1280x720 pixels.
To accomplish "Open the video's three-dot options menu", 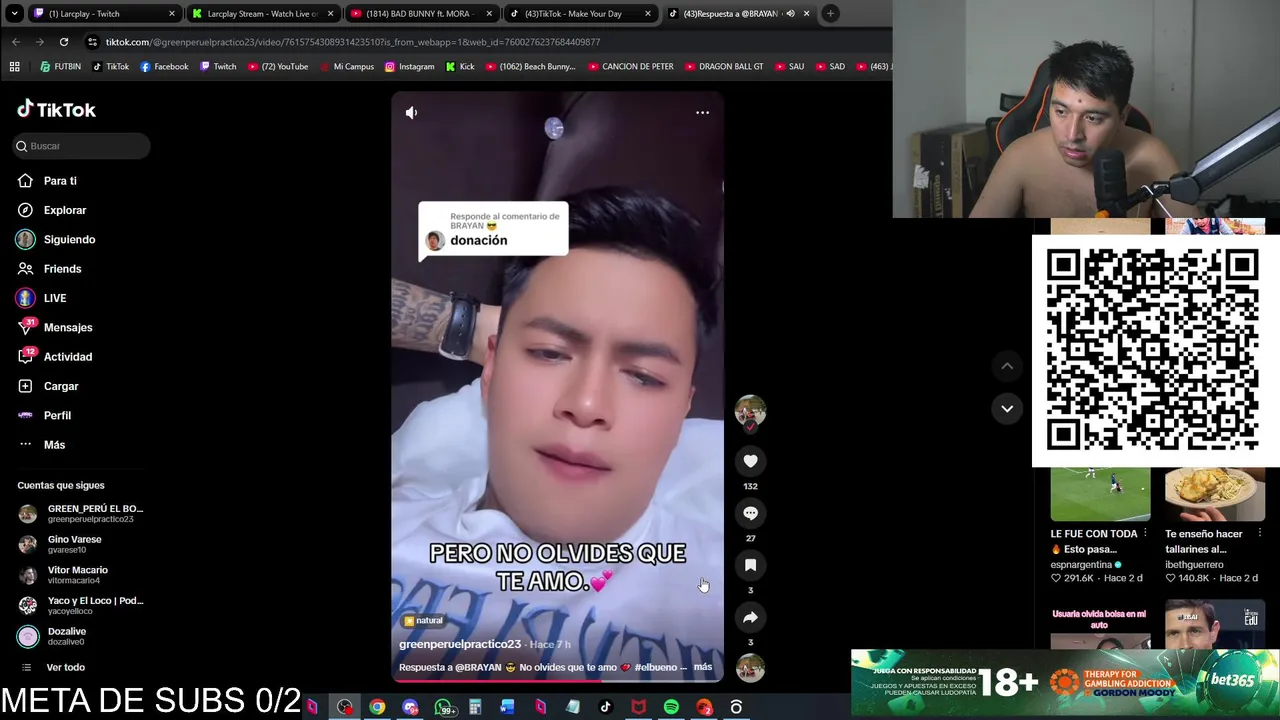I will pyautogui.click(x=702, y=113).
